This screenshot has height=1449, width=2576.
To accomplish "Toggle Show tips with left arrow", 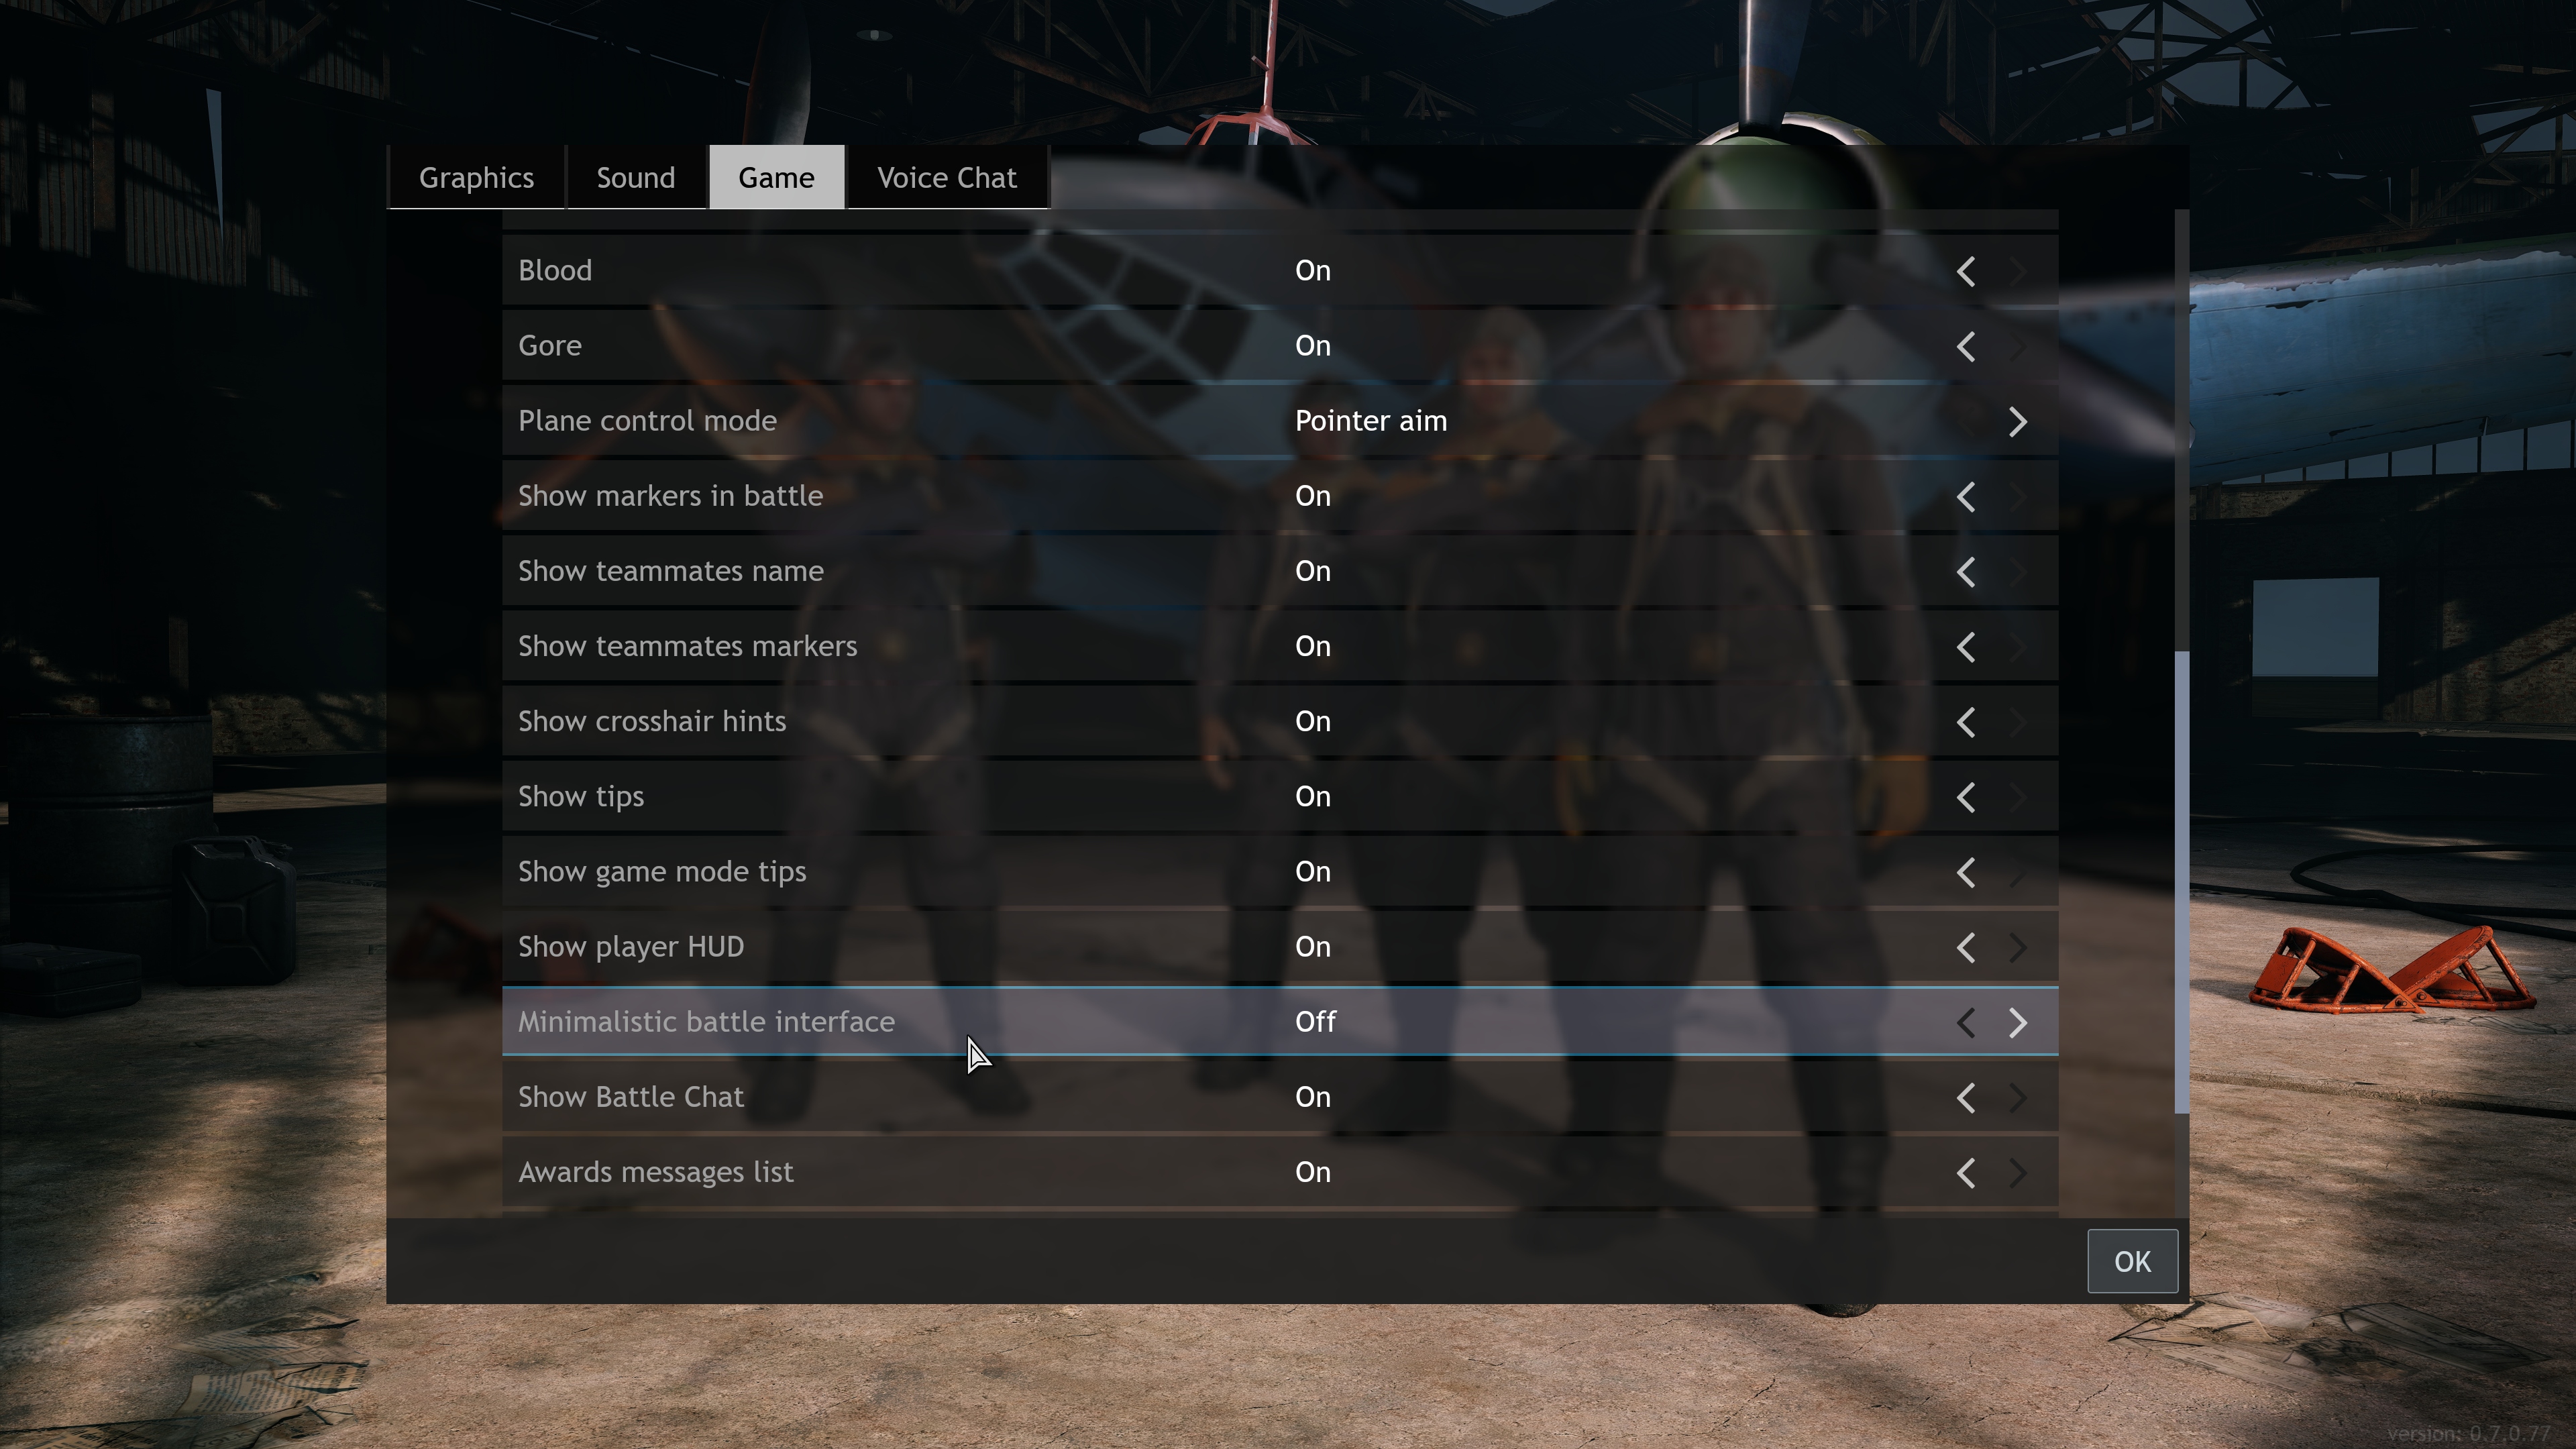I will point(1966,797).
